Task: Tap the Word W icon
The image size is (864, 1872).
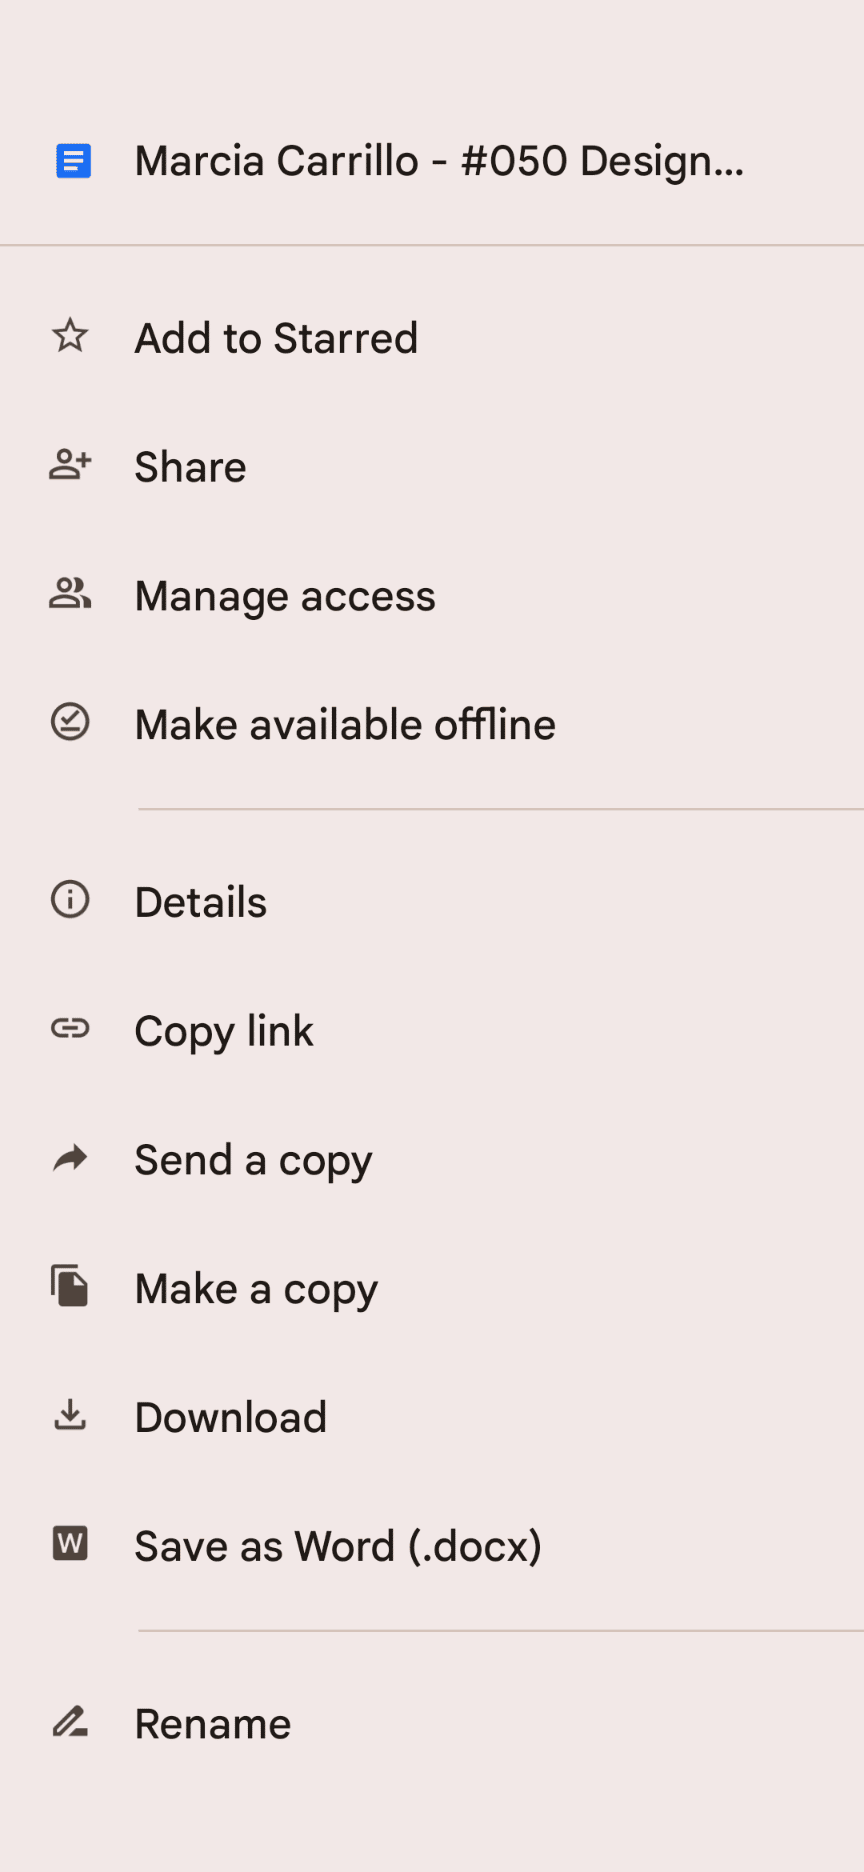Action: pyautogui.click(x=70, y=1544)
